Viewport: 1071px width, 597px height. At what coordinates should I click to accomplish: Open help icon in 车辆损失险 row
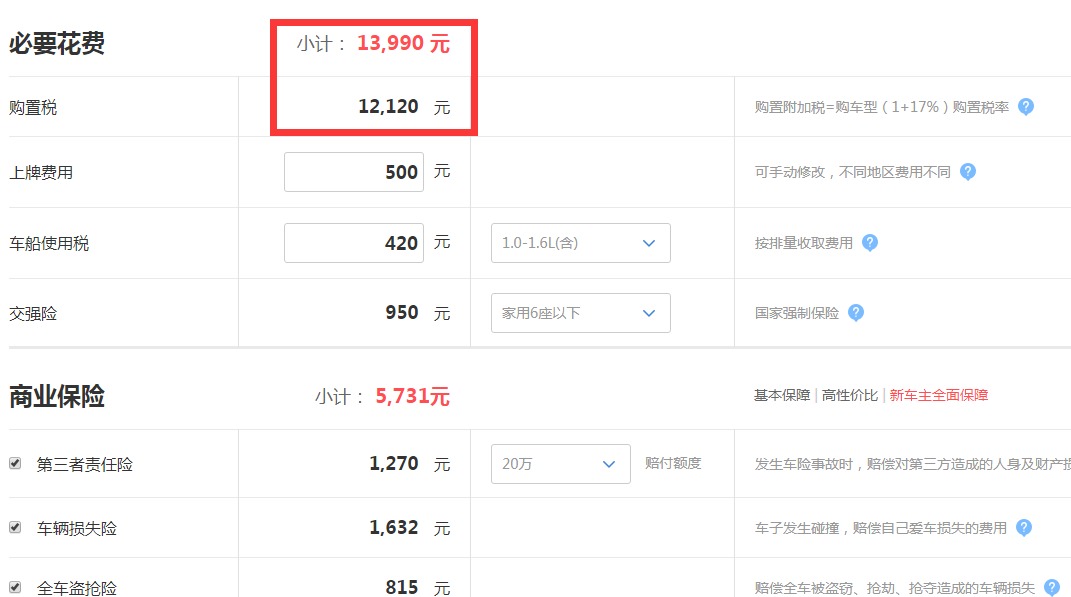[x=1023, y=527]
